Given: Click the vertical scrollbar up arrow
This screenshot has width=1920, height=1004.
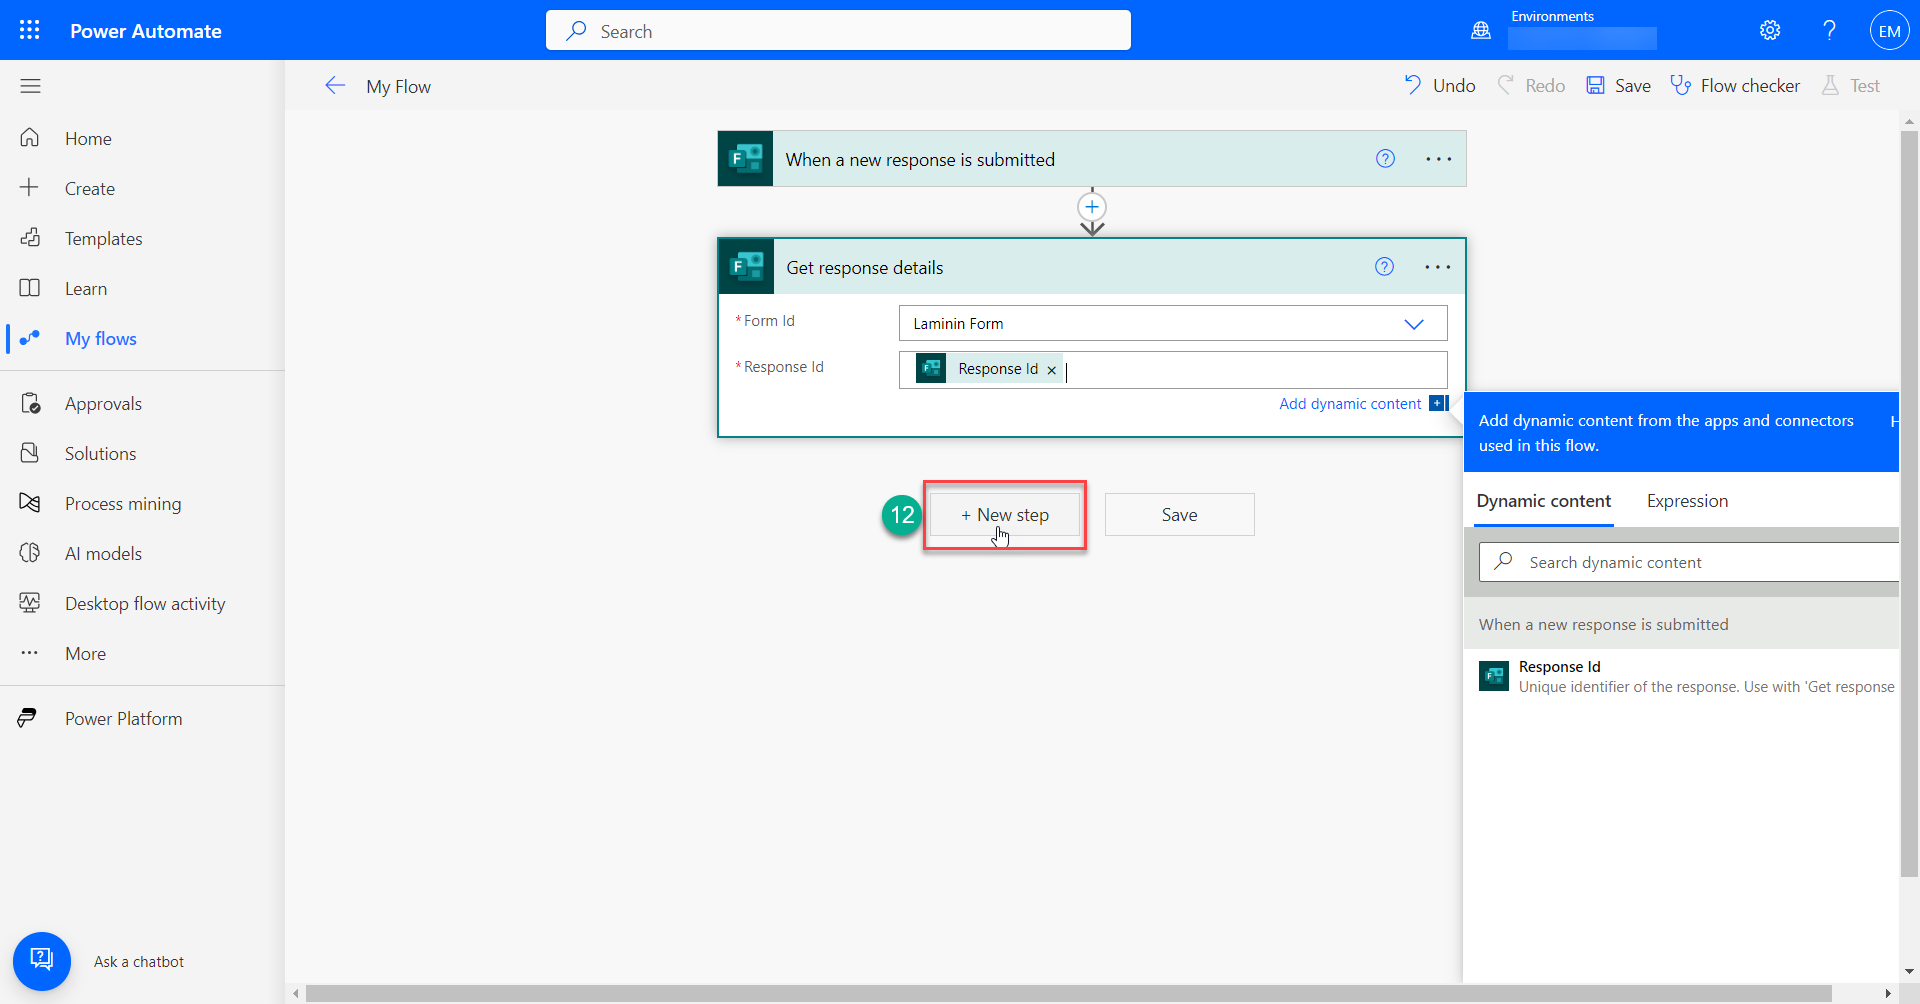Looking at the screenshot, I should click(x=1909, y=121).
